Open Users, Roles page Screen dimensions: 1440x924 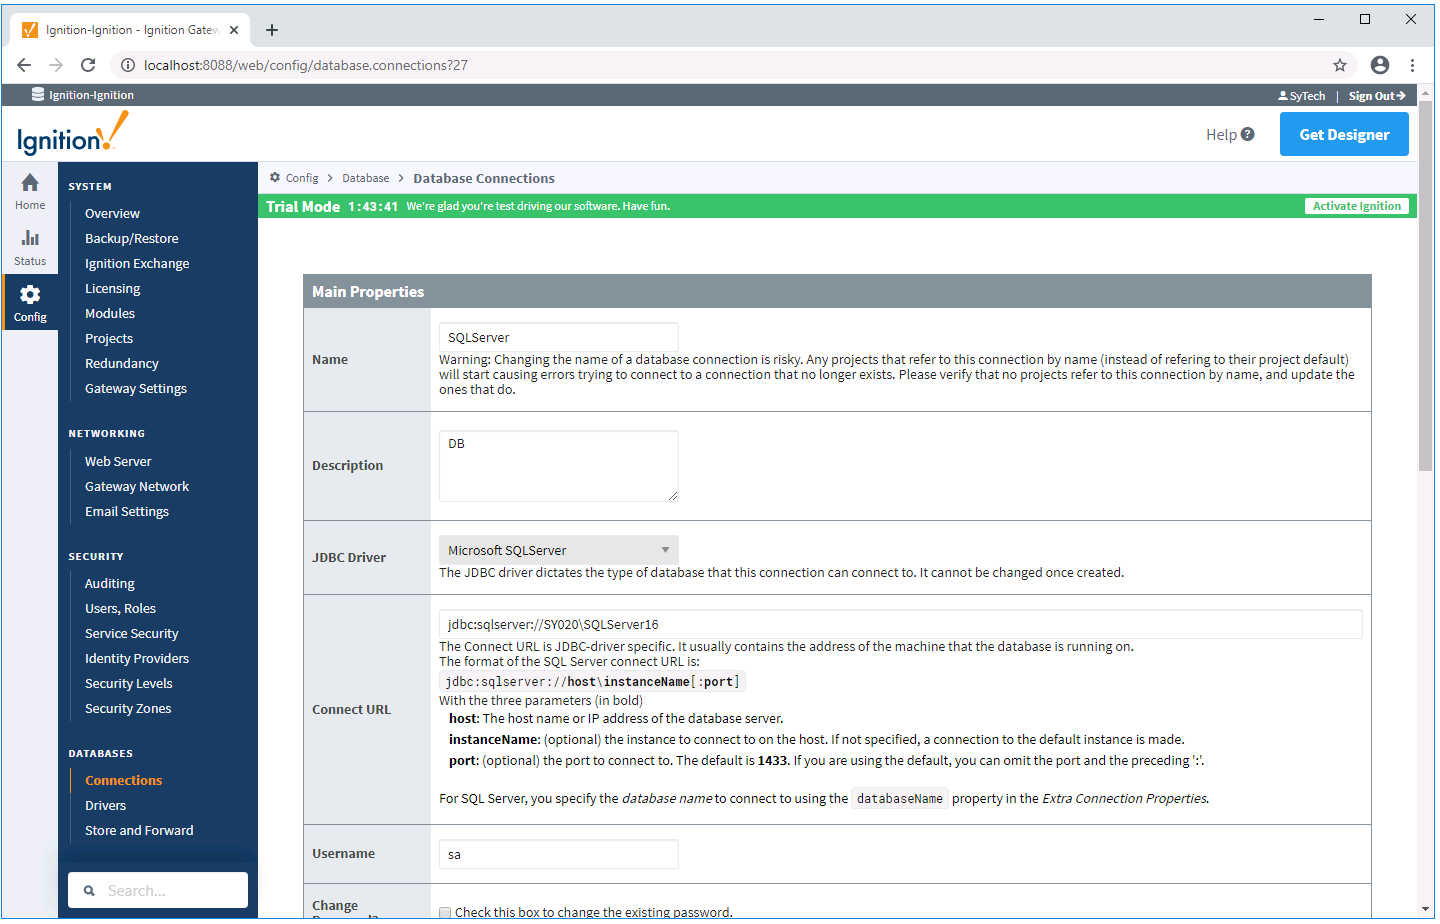[120, 609]
